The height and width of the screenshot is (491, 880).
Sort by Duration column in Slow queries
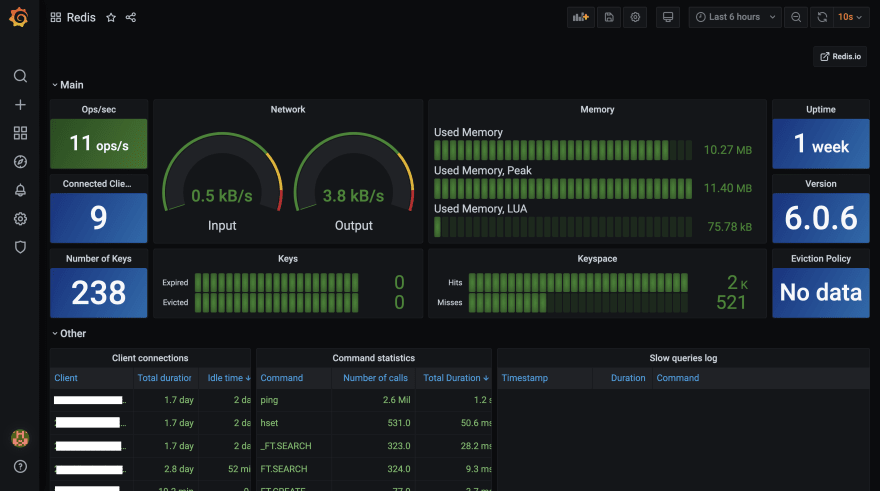tap(628, 378)
